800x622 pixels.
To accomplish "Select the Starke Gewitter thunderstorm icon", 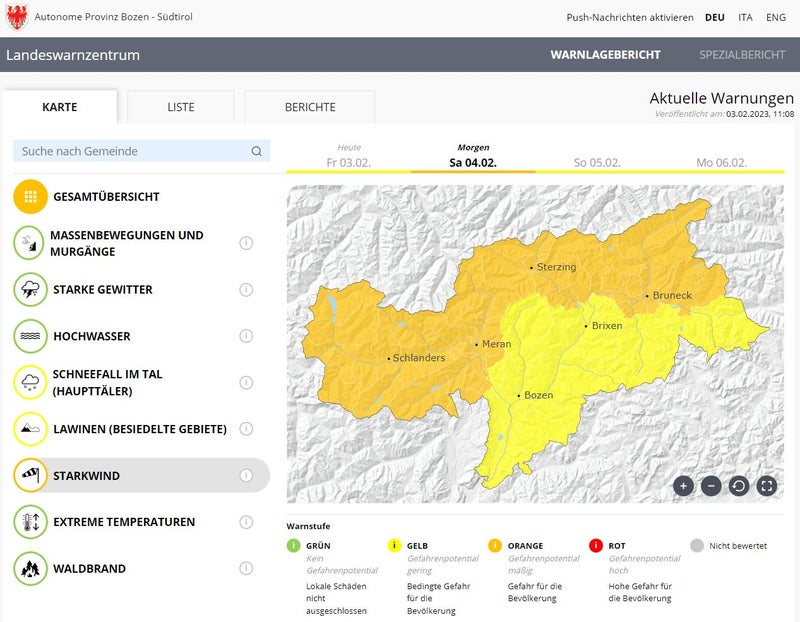I will [x=30, y=290].
